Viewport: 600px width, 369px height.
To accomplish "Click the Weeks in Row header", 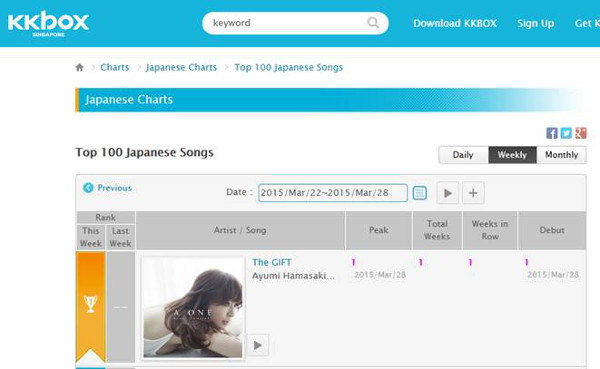I will (490, 230).
